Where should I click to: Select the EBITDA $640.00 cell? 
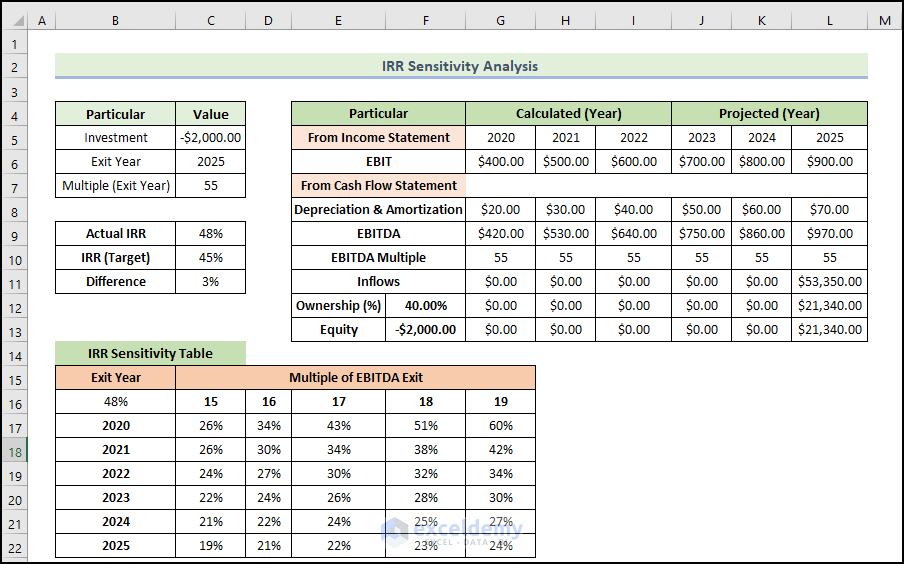(x=633, y=234)
